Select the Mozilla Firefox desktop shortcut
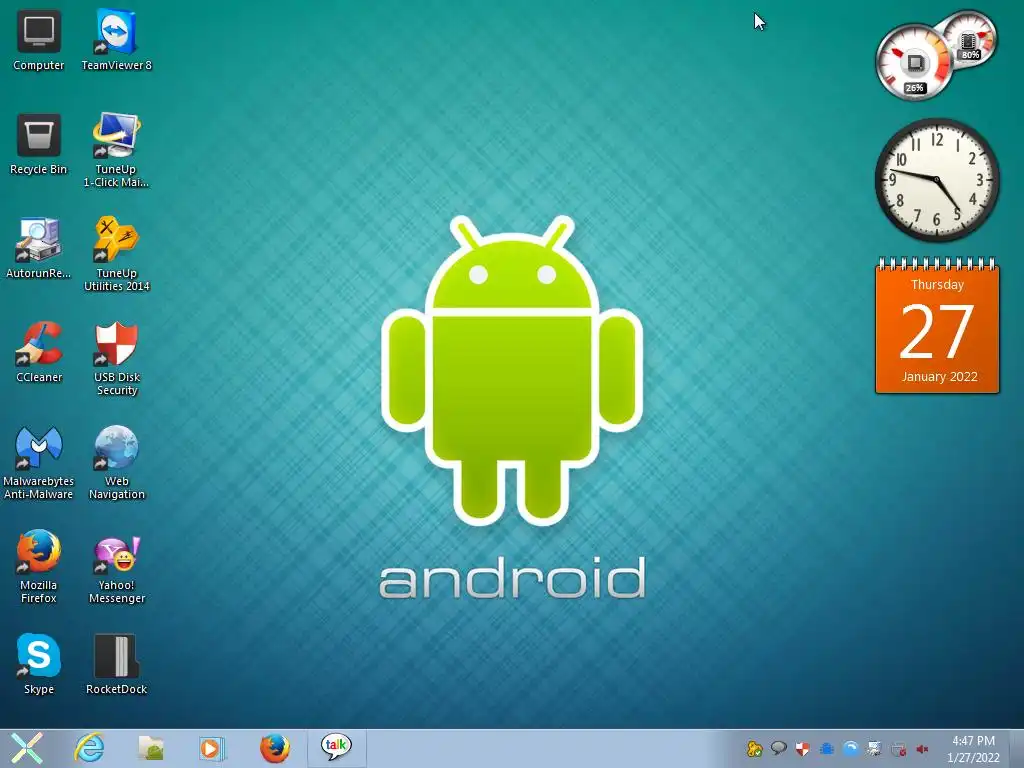The width and height of the screenshot is (1024, 768). coord(39,566)
